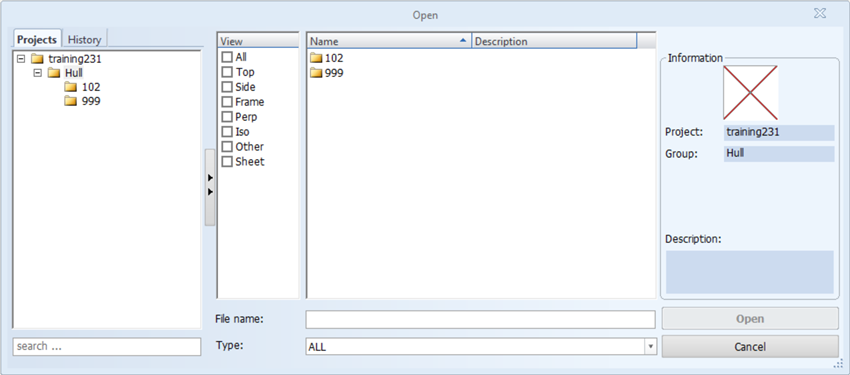Sort by the Name column header
Screen dimensions: 850x375
[x=389, y=41]
